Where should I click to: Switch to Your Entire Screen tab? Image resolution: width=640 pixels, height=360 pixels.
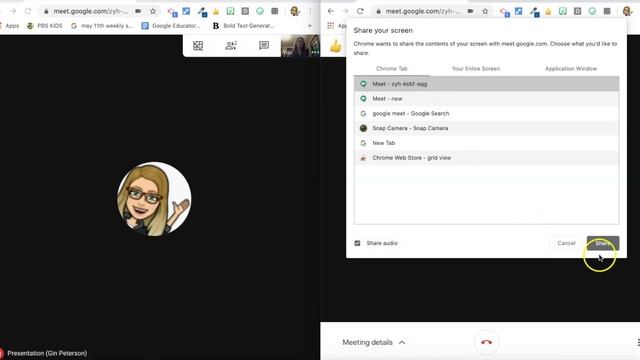coord(476,69)
